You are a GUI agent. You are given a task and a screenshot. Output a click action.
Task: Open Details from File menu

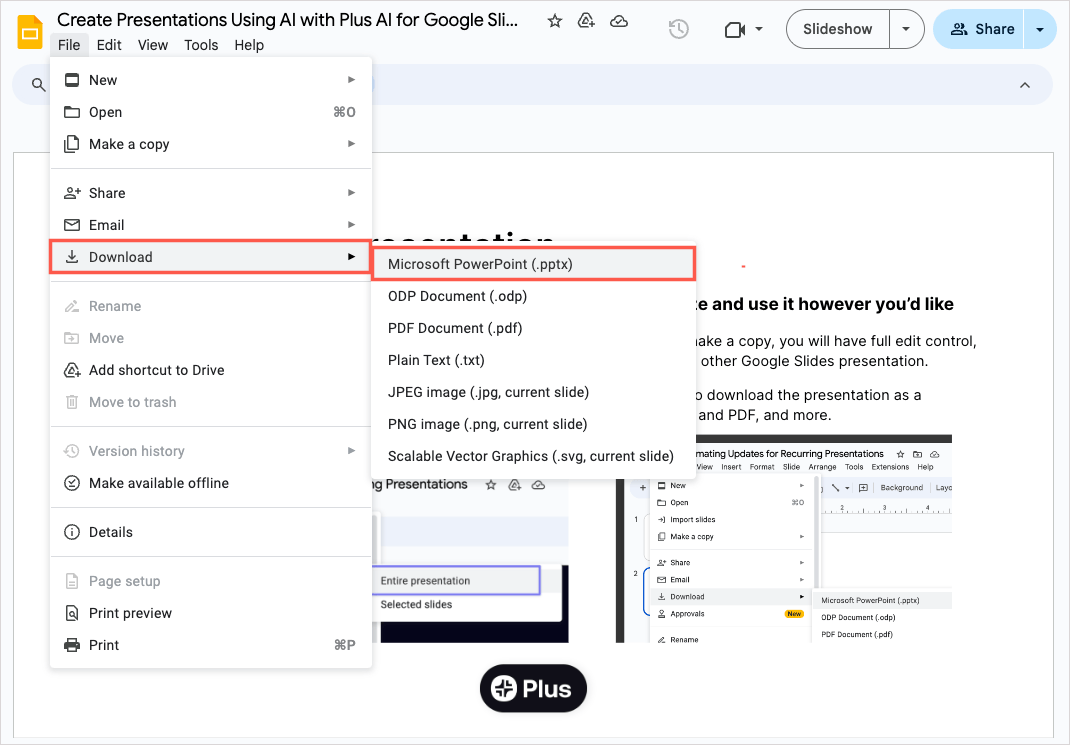[211, 532]
